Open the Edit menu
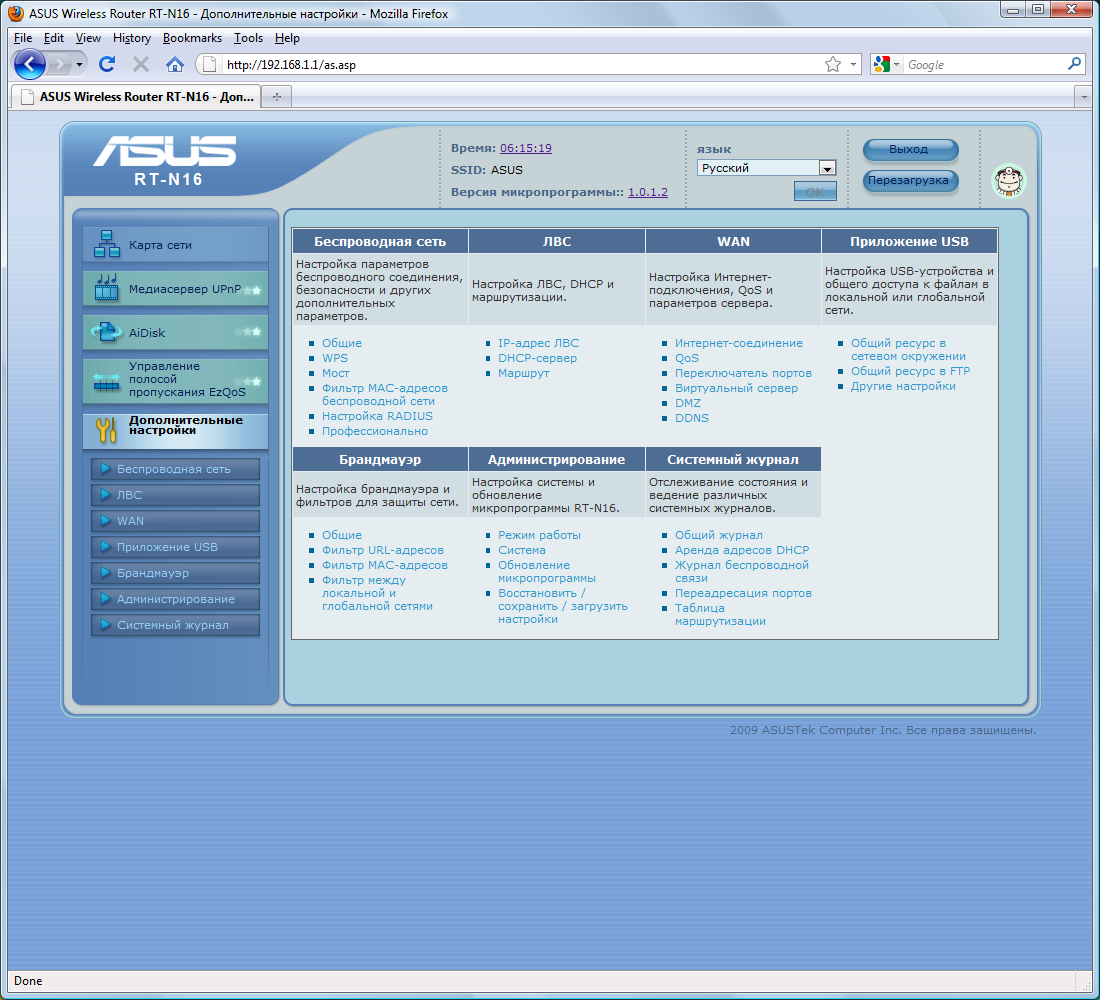Image resolution: width=1100 pixels, height=1000 pixels. click(53, 38)
